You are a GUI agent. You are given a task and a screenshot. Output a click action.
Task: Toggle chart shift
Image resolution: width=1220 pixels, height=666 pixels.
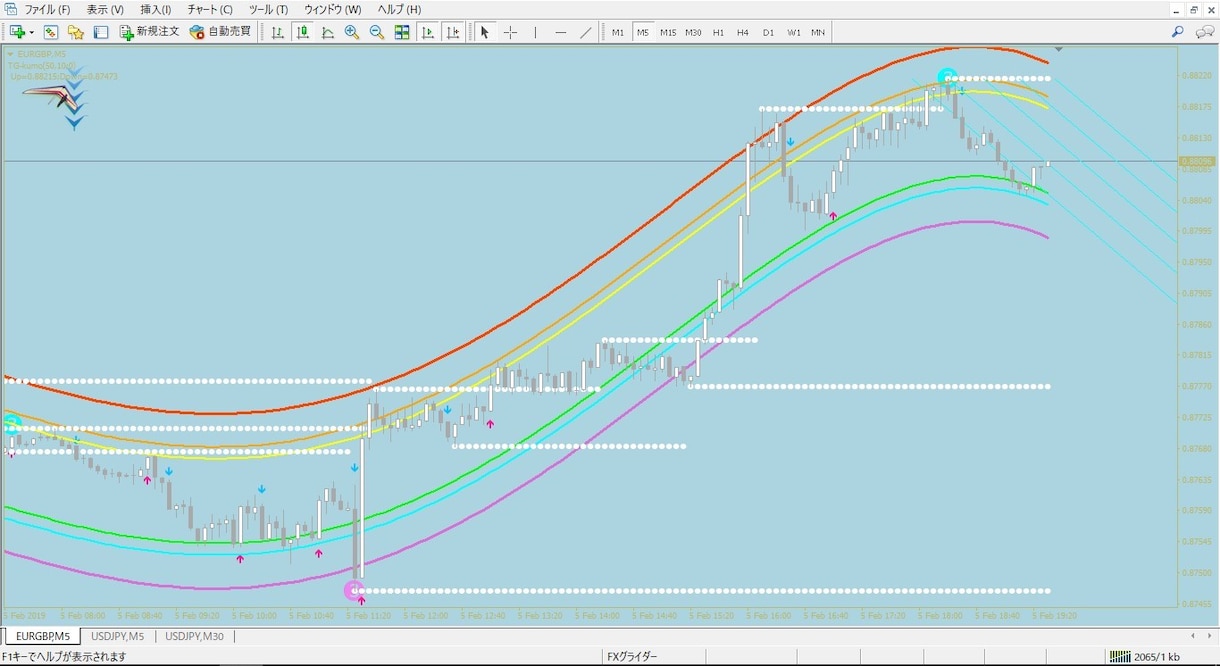[453, 32]
